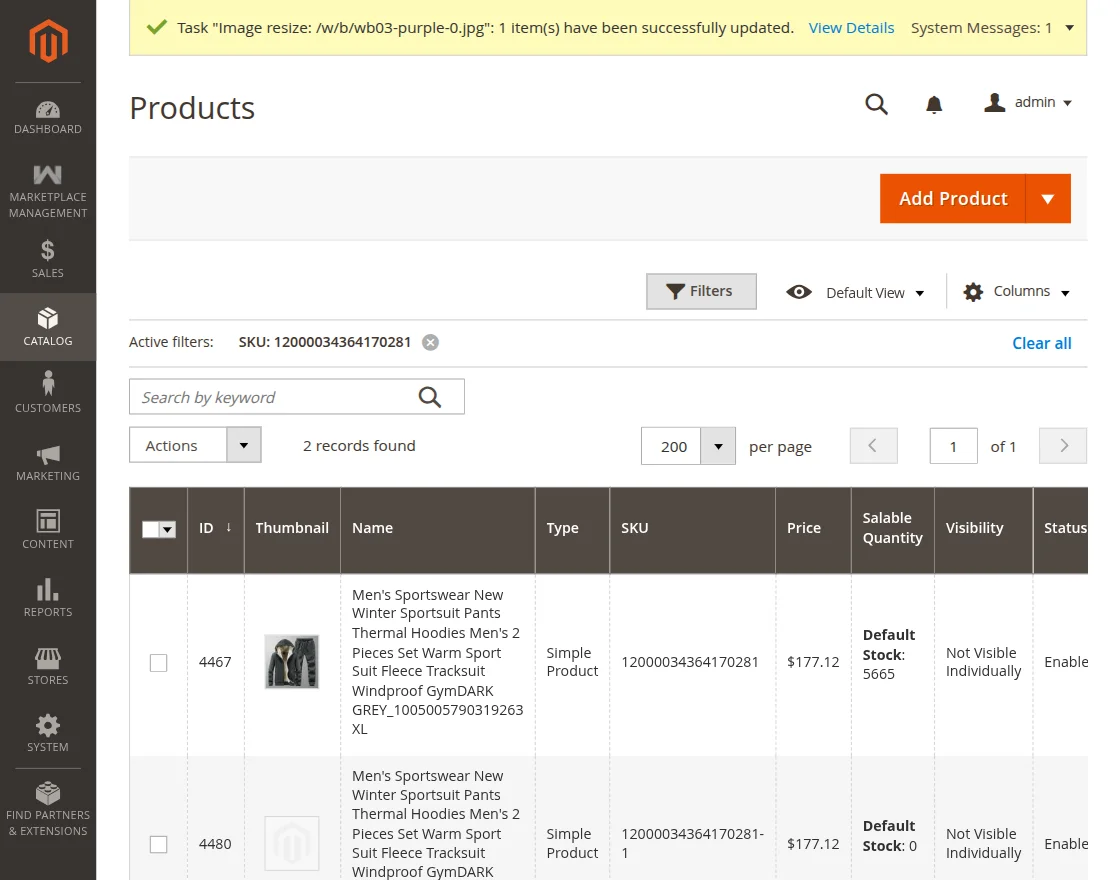1120x880 pixels.
Task: Click the notifications bell icon
Action: 934,105
